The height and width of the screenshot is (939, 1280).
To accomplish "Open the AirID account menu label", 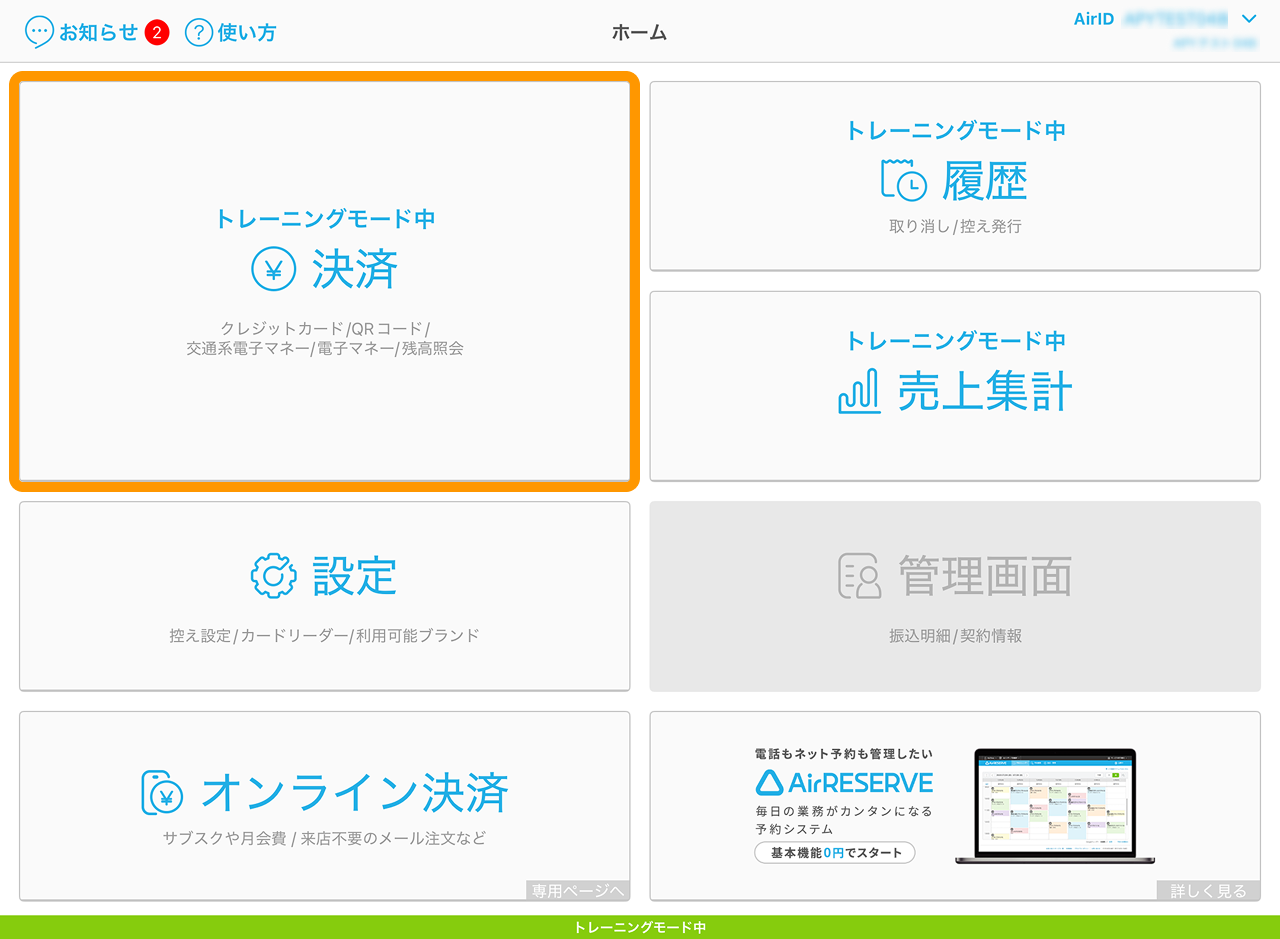I will 1093,19.
